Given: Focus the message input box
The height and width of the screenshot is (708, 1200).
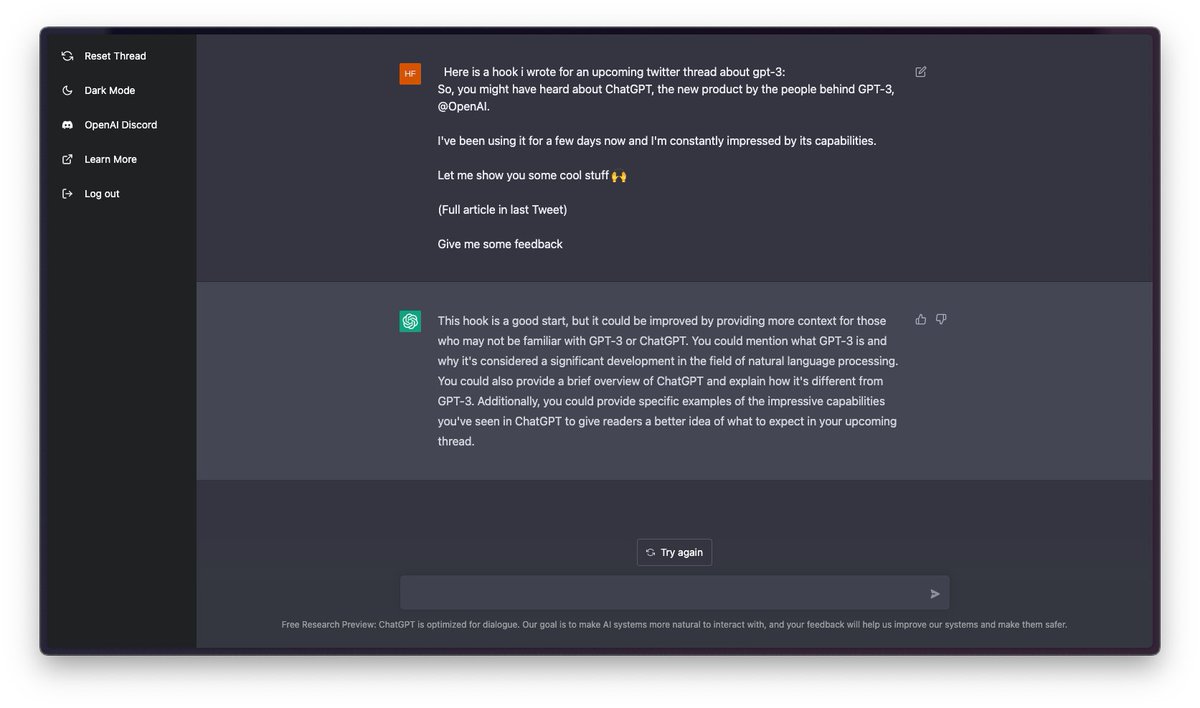Looking at the screenshot, I should click(x=660, y=593).
